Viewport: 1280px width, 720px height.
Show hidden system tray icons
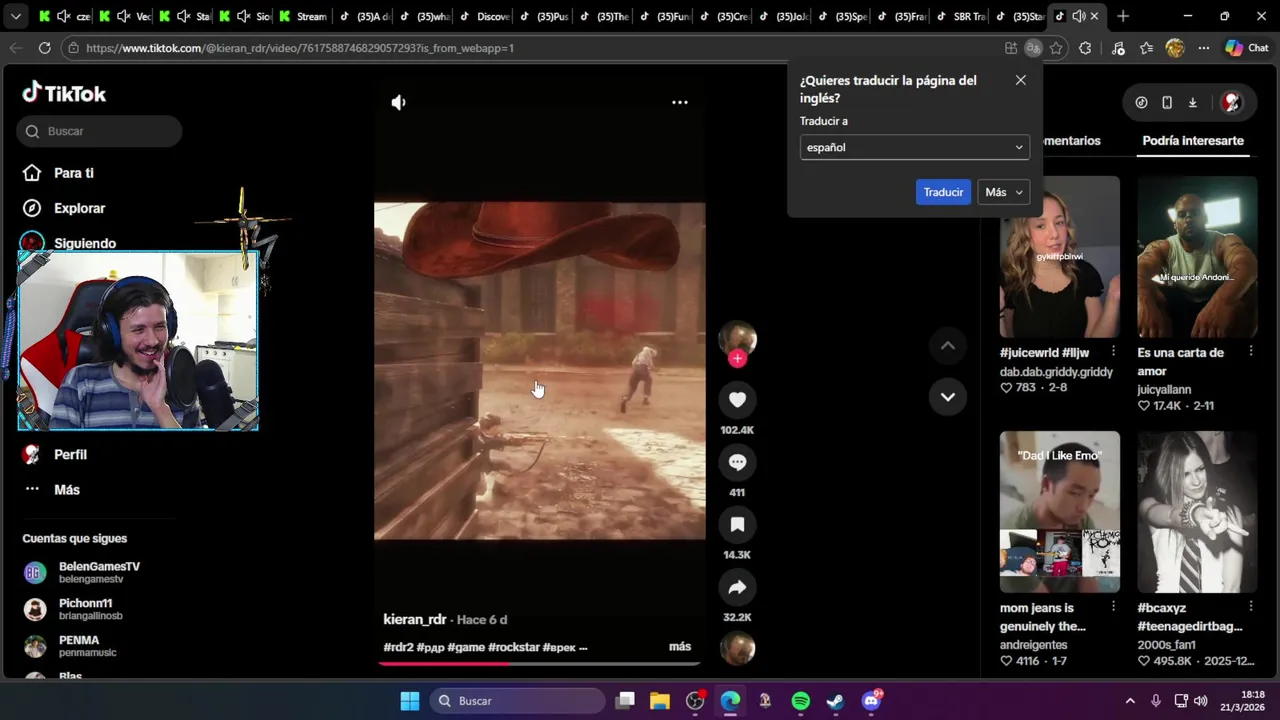coord(1130,701)
